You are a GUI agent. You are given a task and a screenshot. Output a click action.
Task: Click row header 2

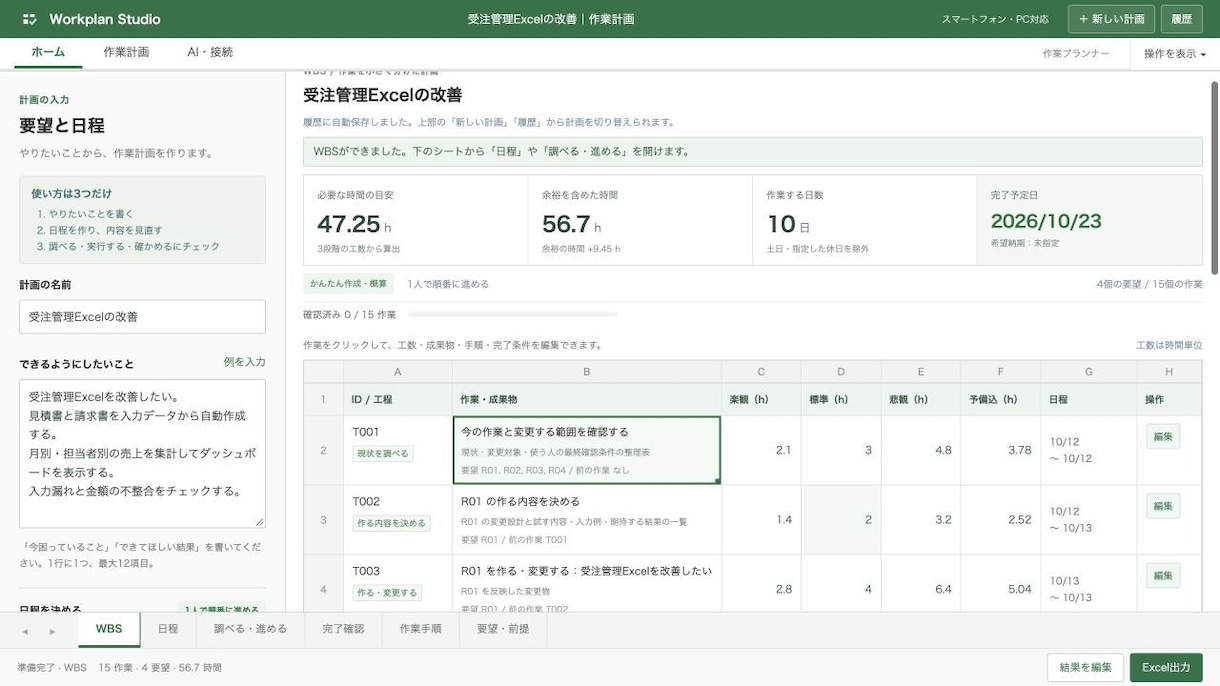coord(323,450)
